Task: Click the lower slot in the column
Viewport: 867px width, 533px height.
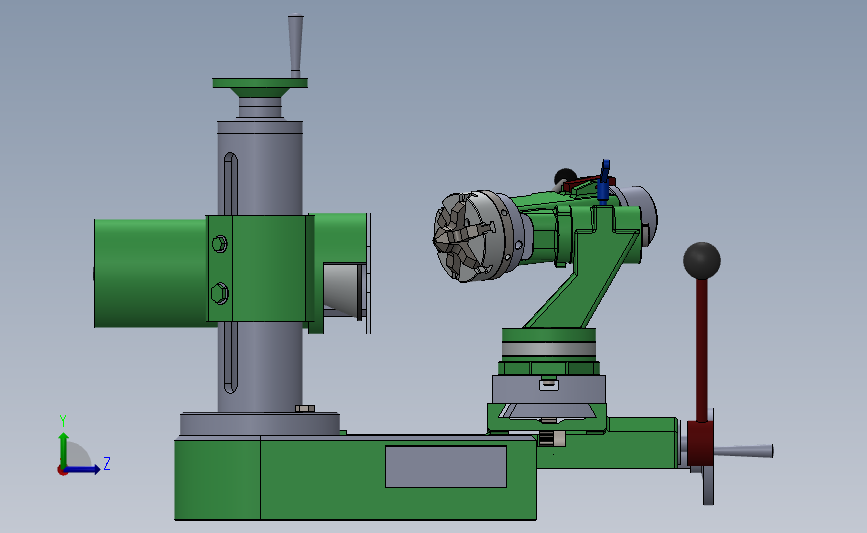Action: (x=231, y=357)
